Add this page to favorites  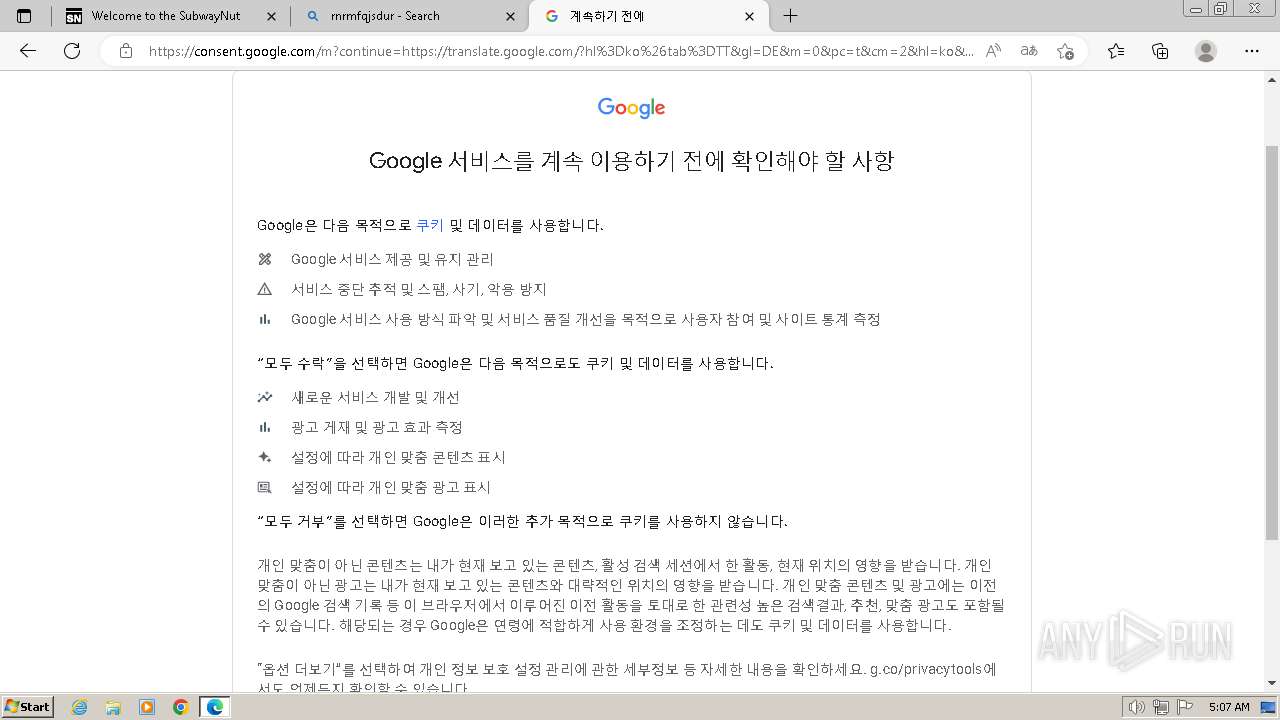1065,51
